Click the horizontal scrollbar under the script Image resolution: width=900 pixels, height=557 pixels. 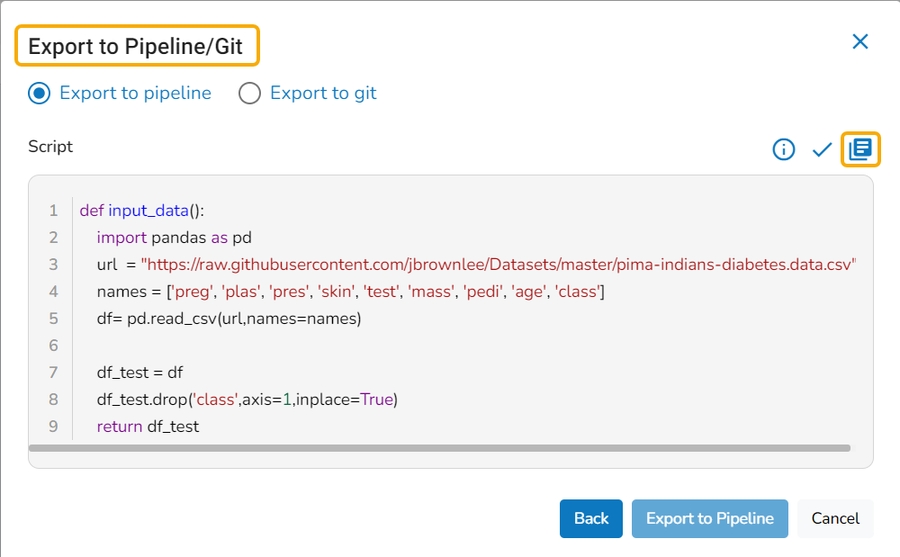click(440, 448)
